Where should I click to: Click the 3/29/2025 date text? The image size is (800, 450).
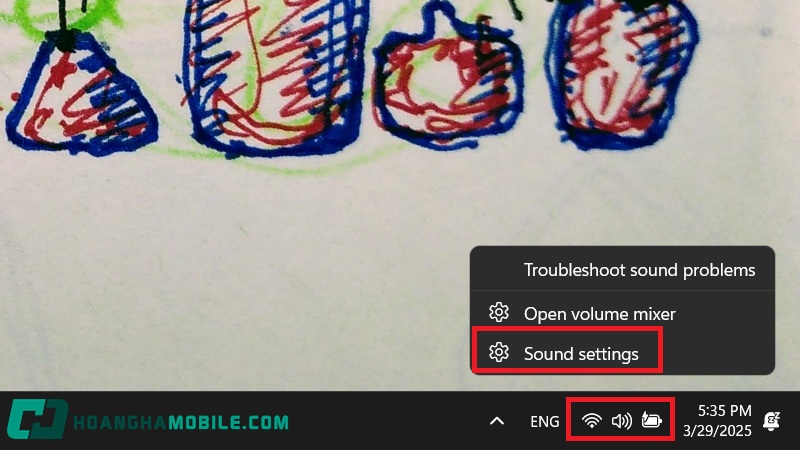[x=717, y=431]
